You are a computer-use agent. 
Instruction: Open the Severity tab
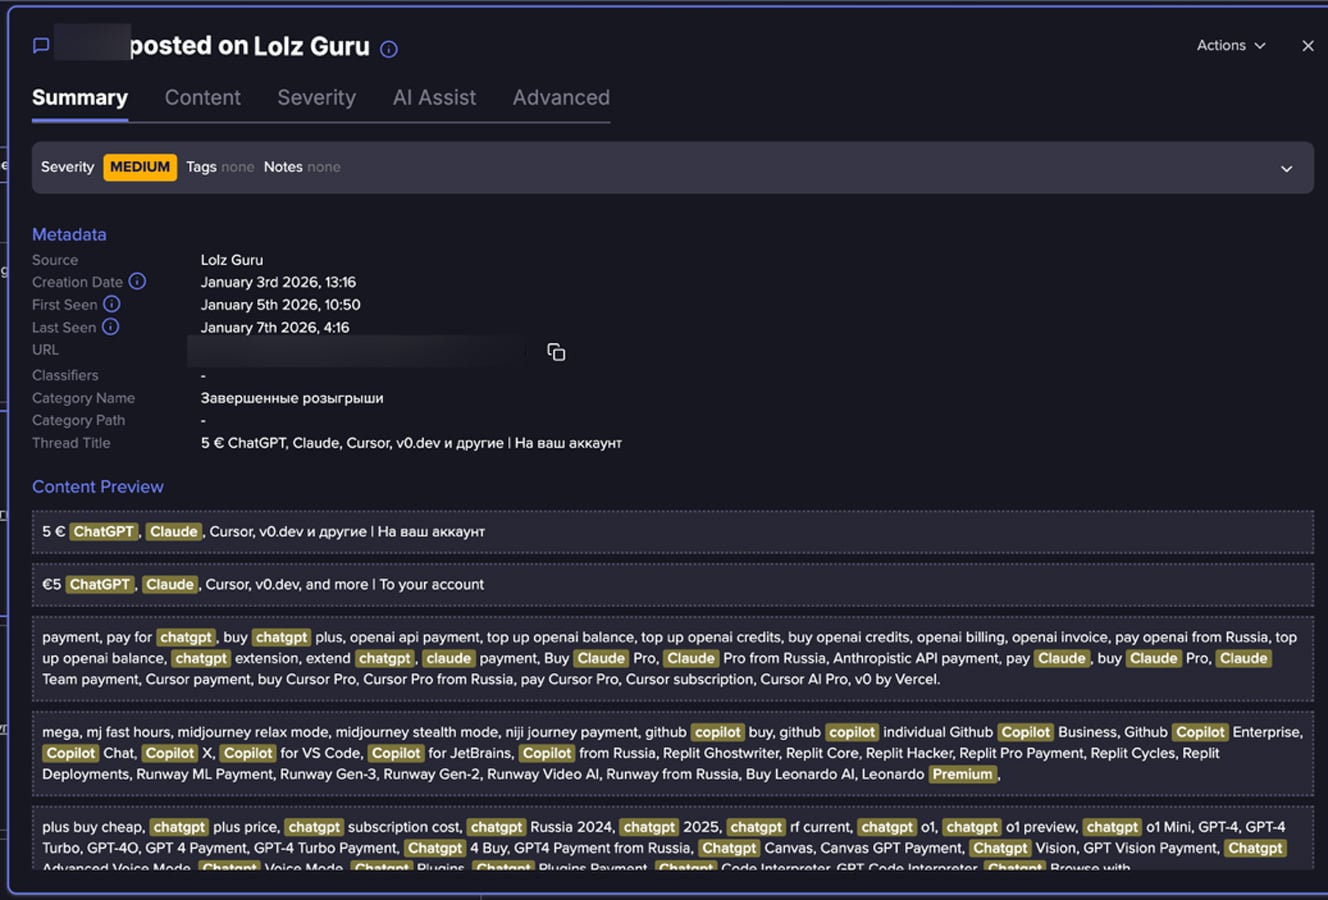(x=316, y=98)
